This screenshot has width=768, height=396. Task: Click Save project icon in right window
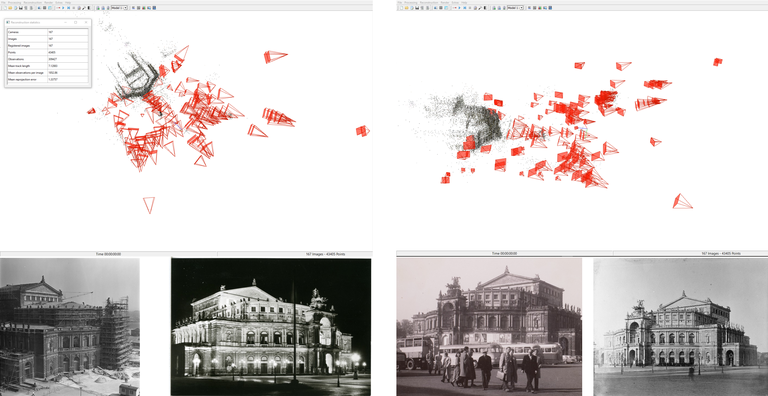coord(417,8)
